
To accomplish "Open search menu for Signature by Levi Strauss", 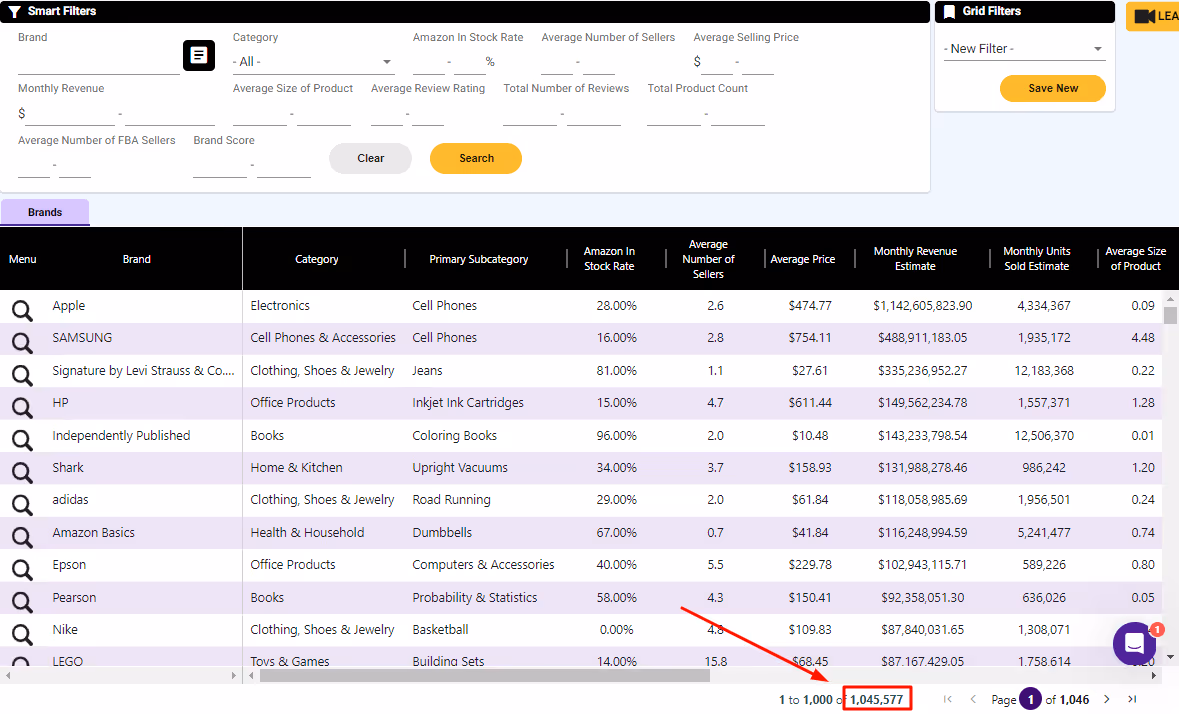I will [22, 375].
